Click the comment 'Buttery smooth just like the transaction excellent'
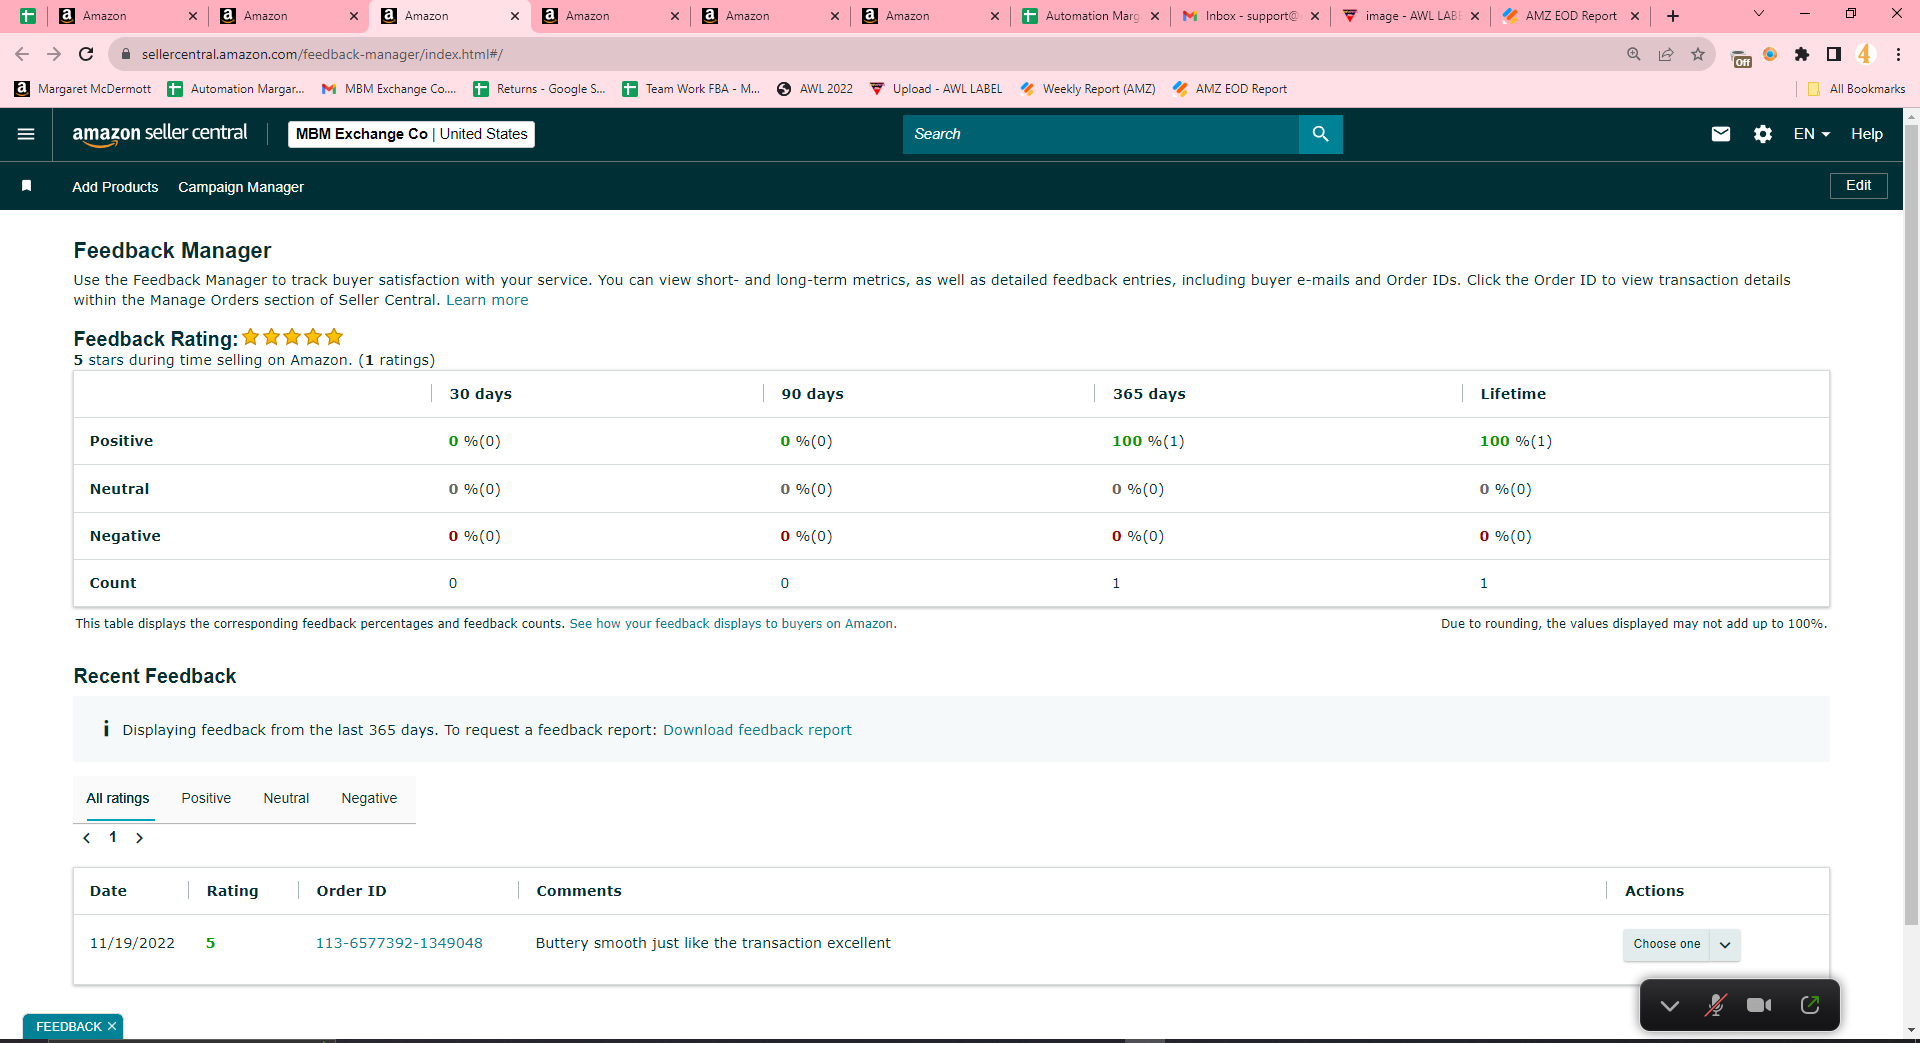 [x=713, y=943]
